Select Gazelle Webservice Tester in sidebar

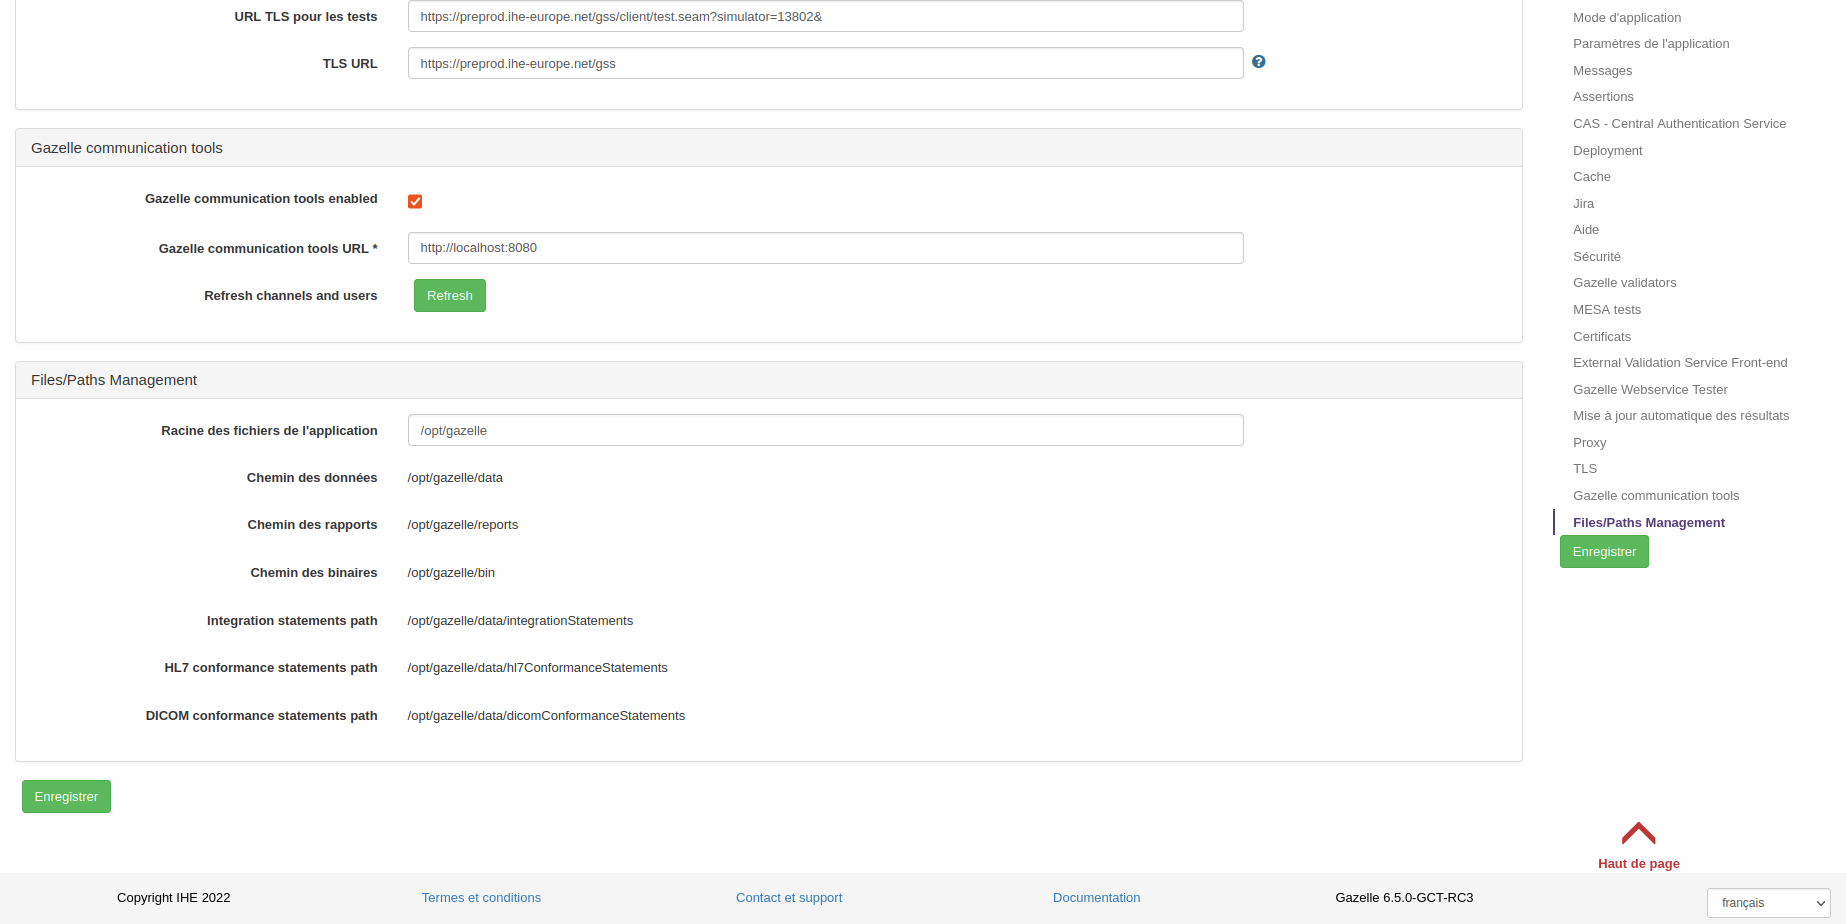(x=1649, y=390)
